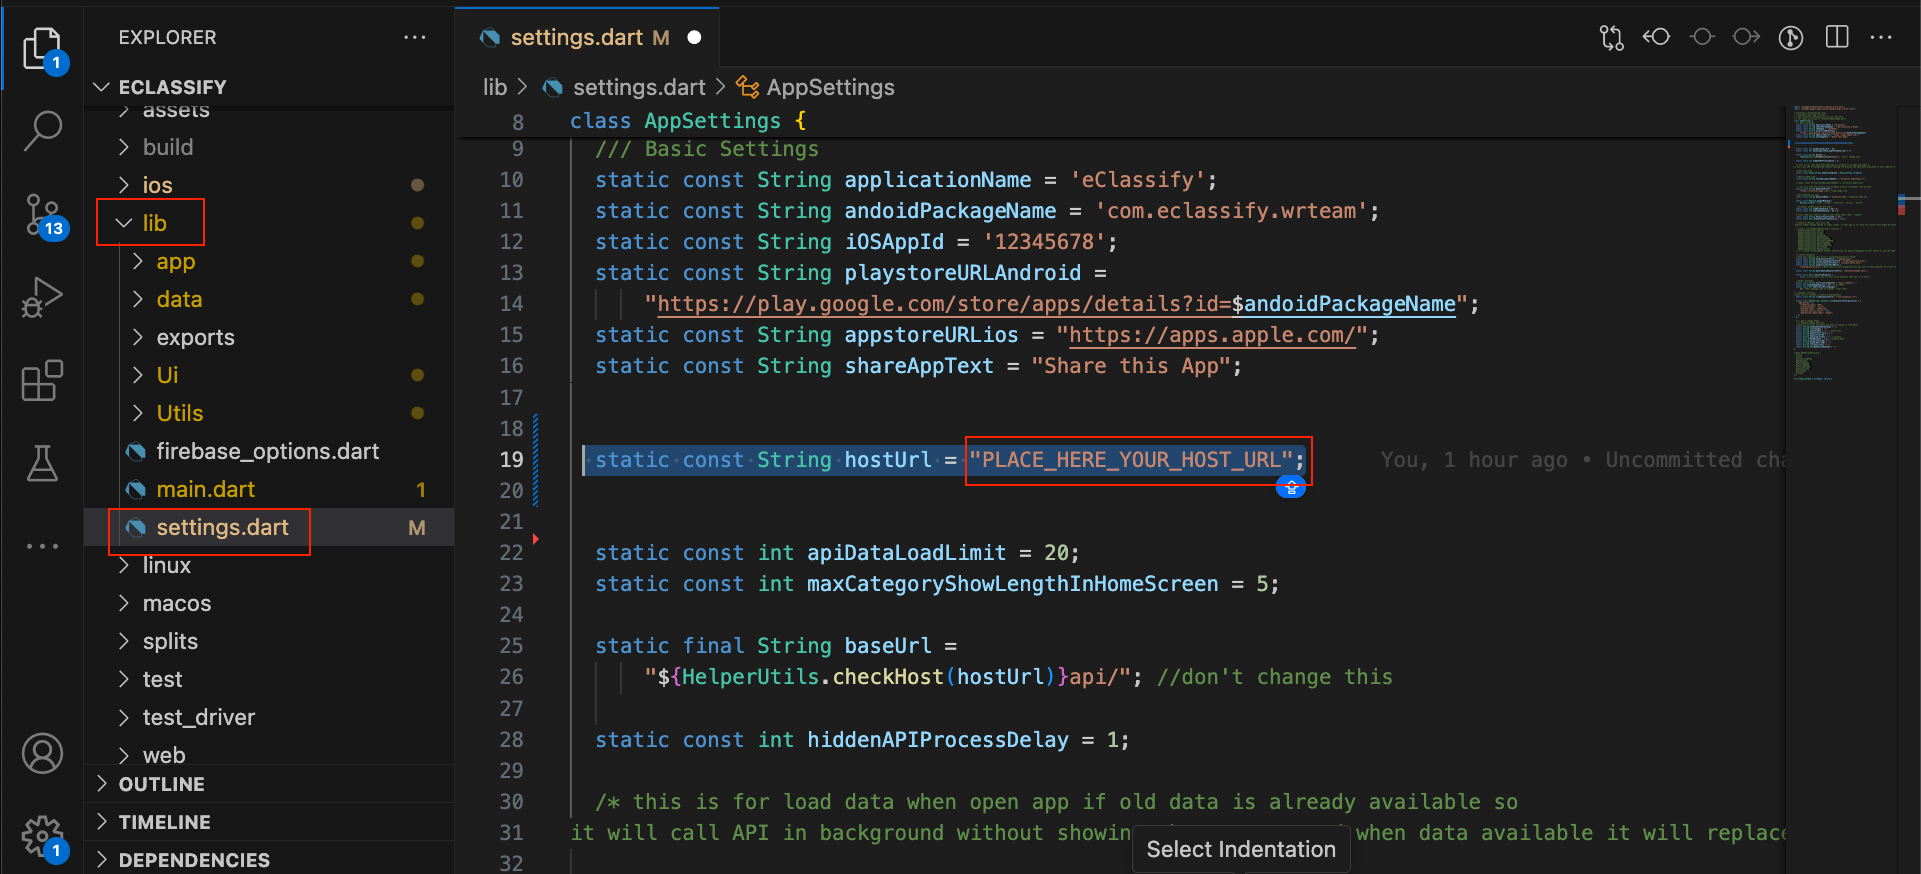This screenshot has height=874, width=1921.
Task: Open the Search view in activity bar
Action: (42, 130)
